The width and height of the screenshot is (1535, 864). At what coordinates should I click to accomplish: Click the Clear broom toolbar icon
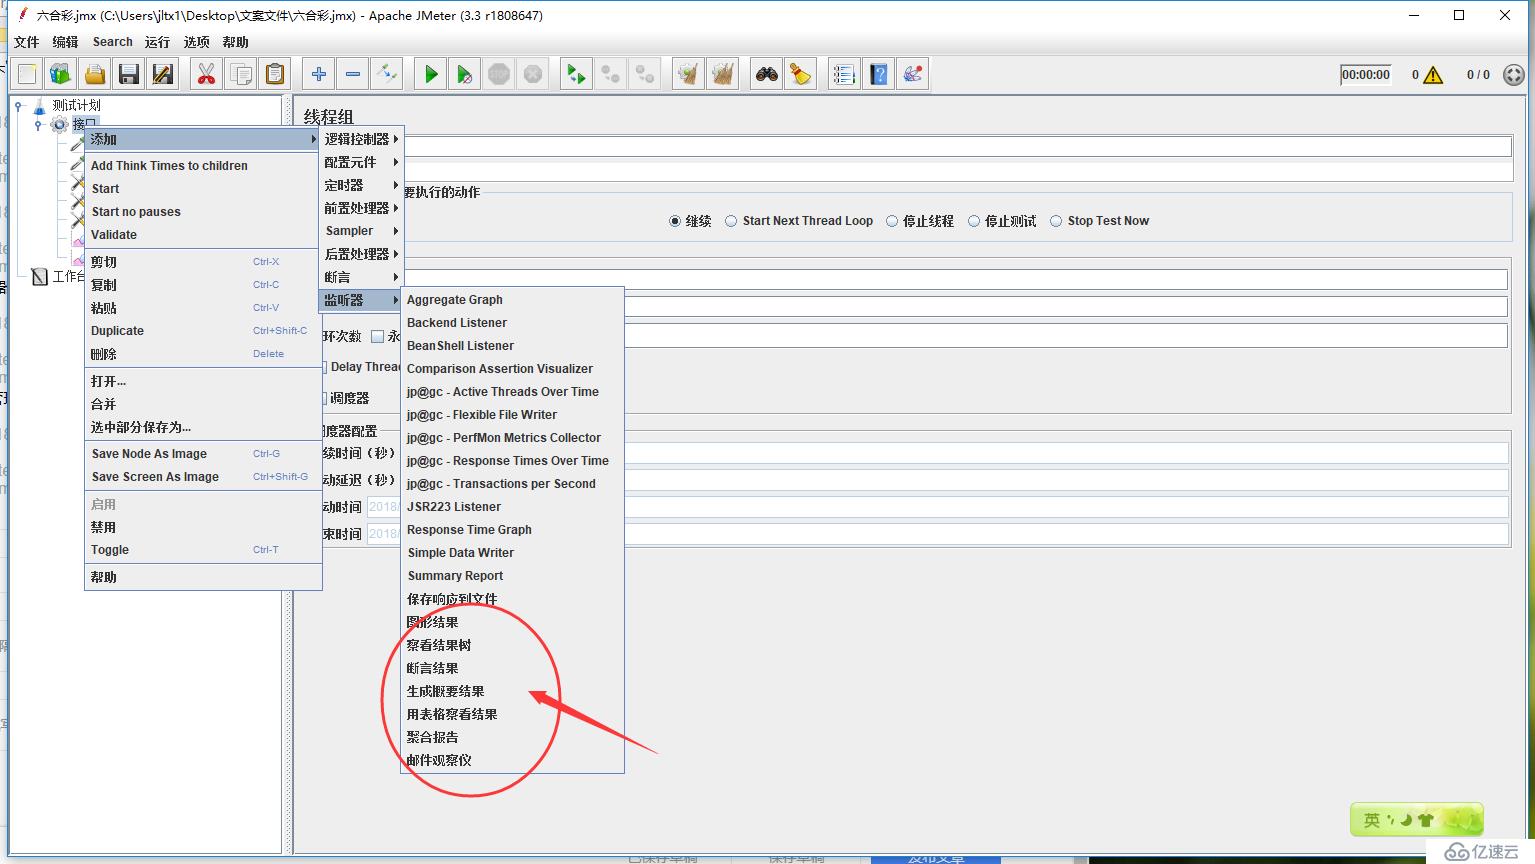(x=688, y=74)
